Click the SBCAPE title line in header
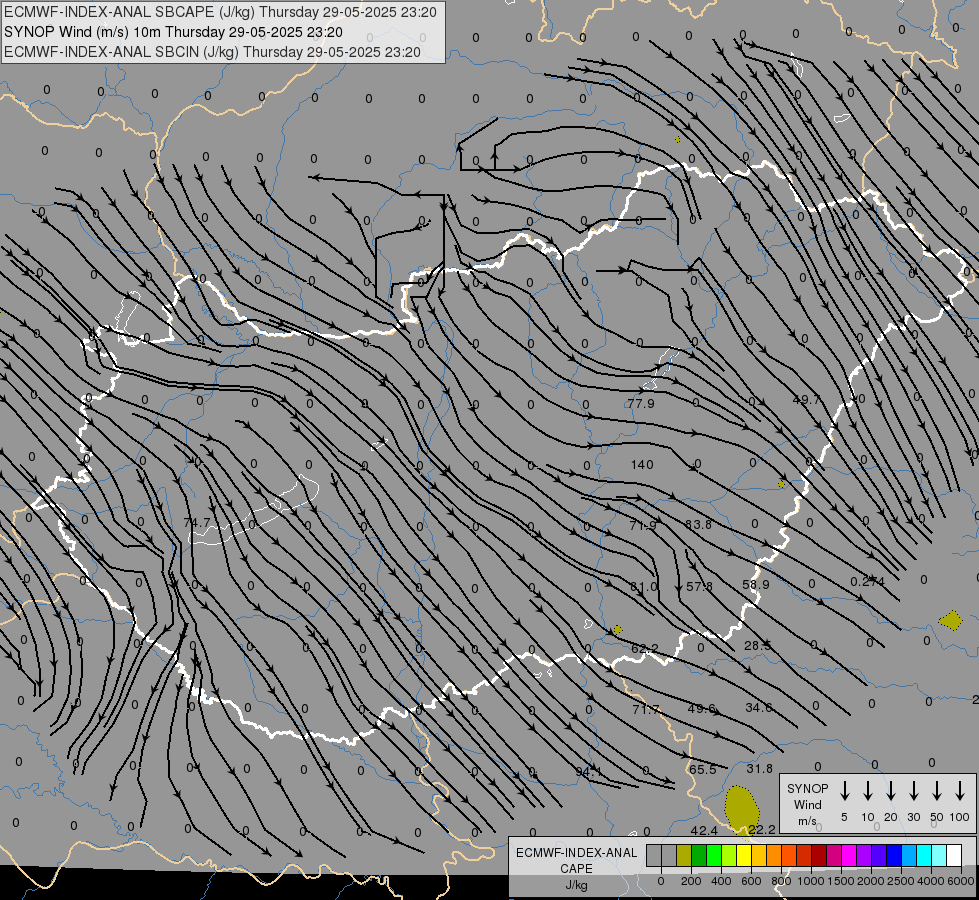This screenshot has width=979, height=900. pyautogui.click(x=220, y=12)
